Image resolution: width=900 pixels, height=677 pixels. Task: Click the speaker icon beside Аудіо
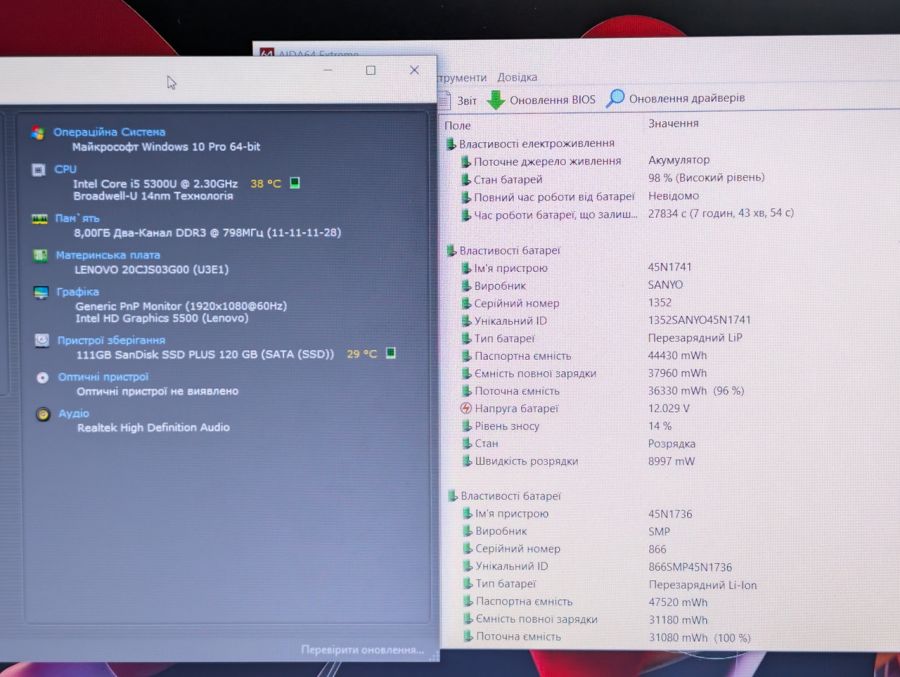[x=43, y=414]
